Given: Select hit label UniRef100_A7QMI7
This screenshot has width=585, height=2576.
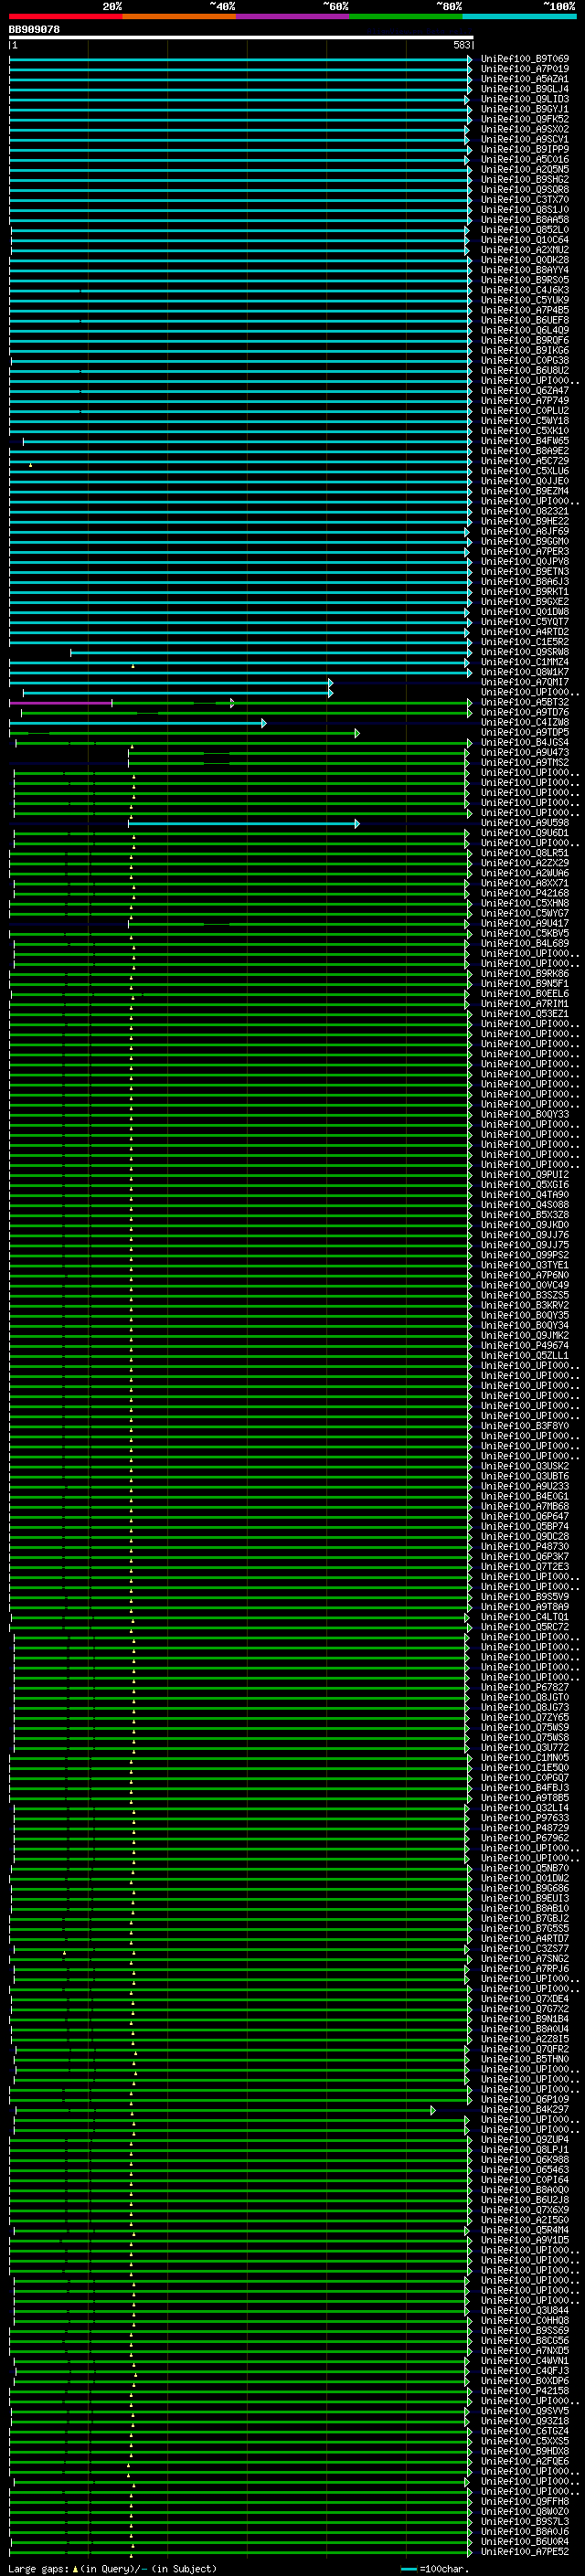Looking at the screenshot, I should coord(525,682).
